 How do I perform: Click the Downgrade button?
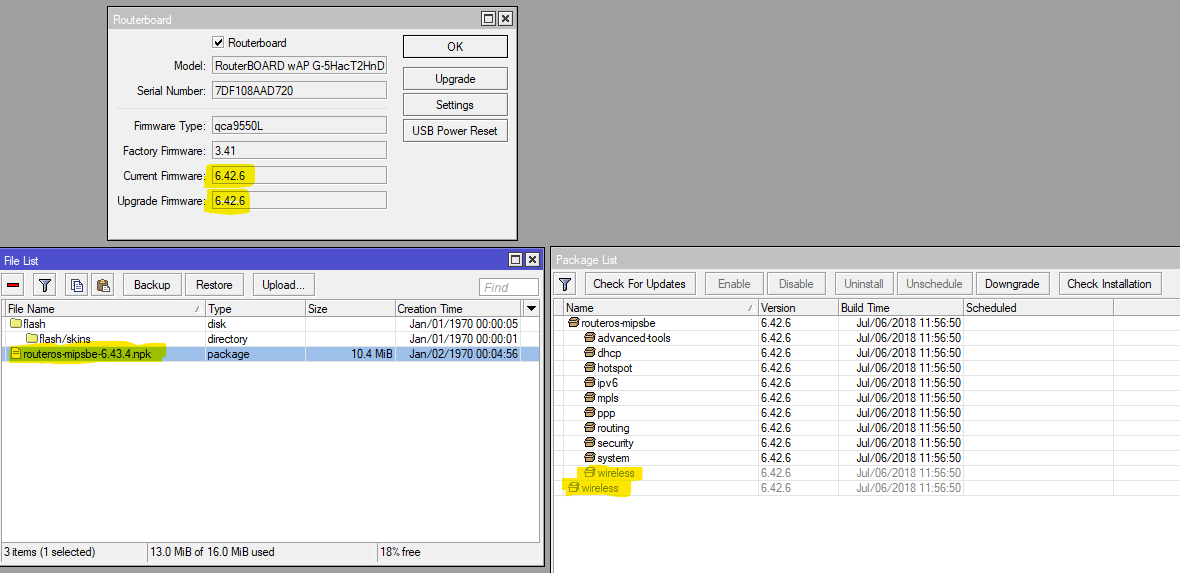(x=1012, y=284)
